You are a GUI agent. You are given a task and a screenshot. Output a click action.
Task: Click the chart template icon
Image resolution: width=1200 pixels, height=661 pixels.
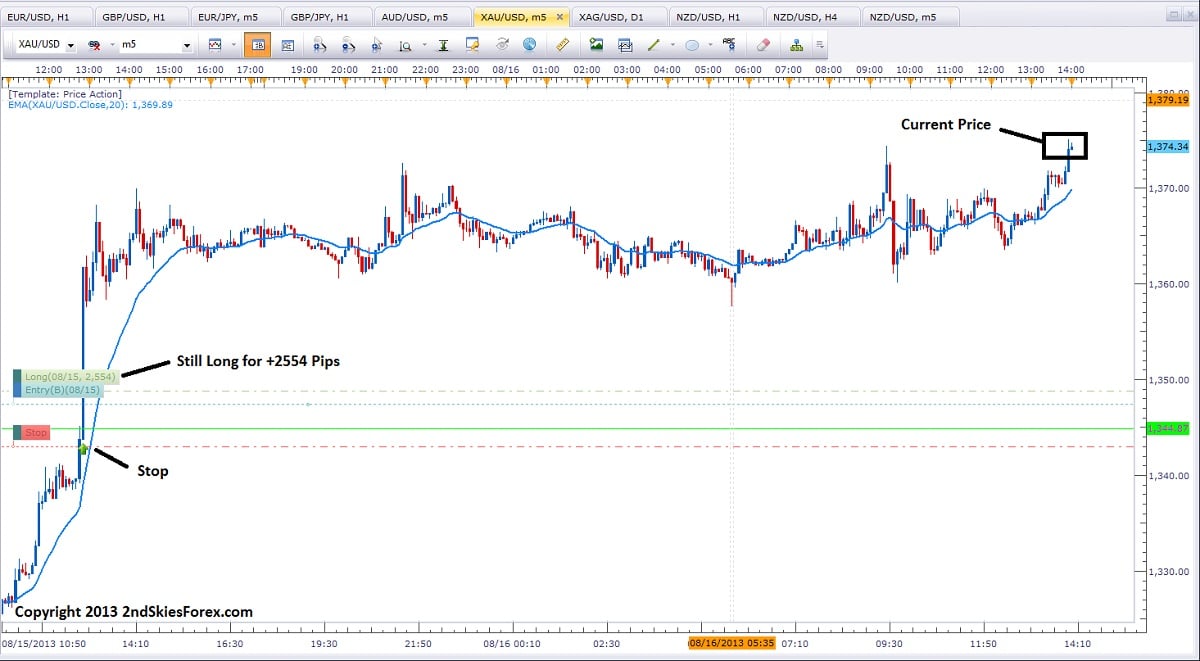coord(625,45)
